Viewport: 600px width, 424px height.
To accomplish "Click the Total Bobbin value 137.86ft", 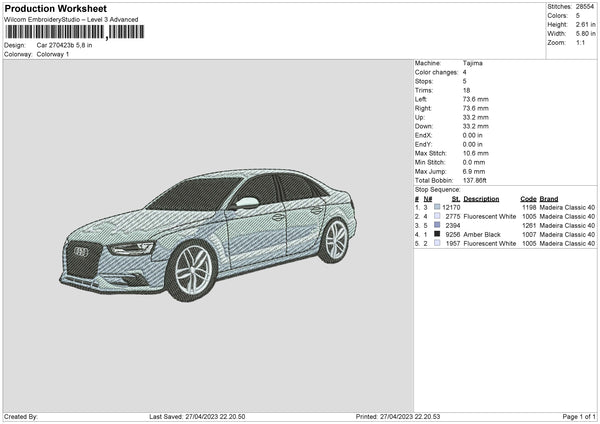I will [x=474, y=180].
